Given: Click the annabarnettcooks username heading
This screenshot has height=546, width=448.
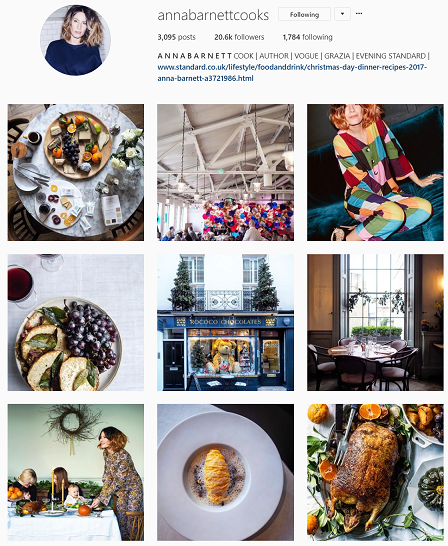Looking at the screenshot, I should tap(213, 15).
